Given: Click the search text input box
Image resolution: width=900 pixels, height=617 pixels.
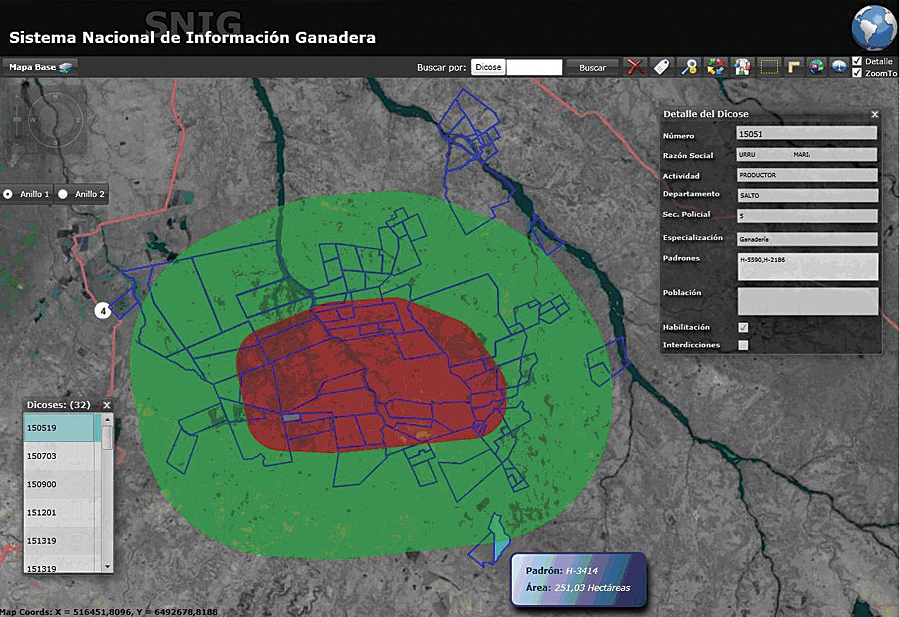Looking at the screenshot, I should point(534,67).
